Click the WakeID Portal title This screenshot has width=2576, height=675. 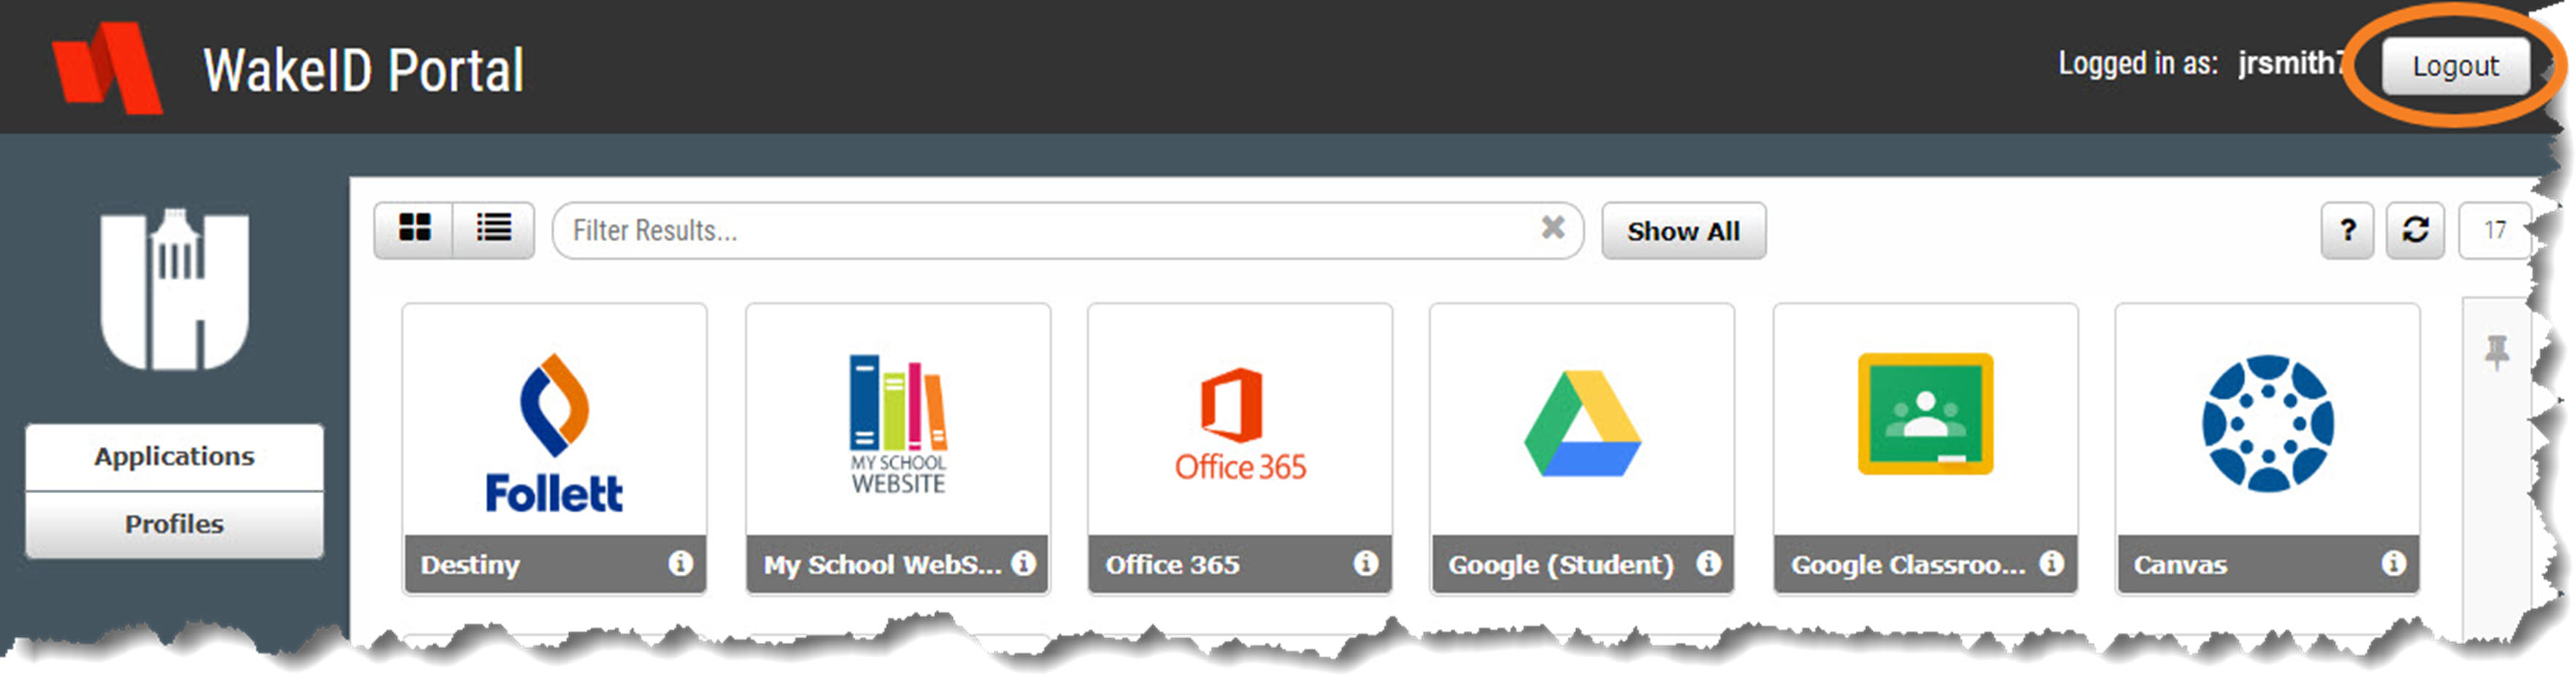click(x=363, y=71)
